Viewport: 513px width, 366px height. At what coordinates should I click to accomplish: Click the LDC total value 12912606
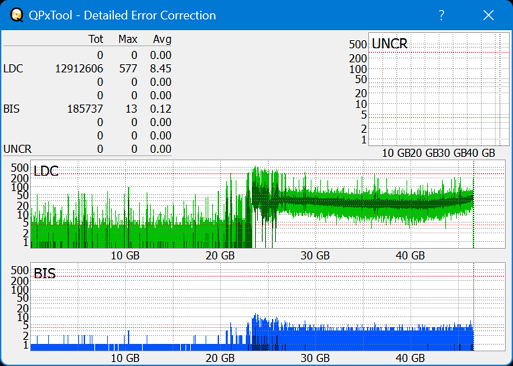point(79,69)
